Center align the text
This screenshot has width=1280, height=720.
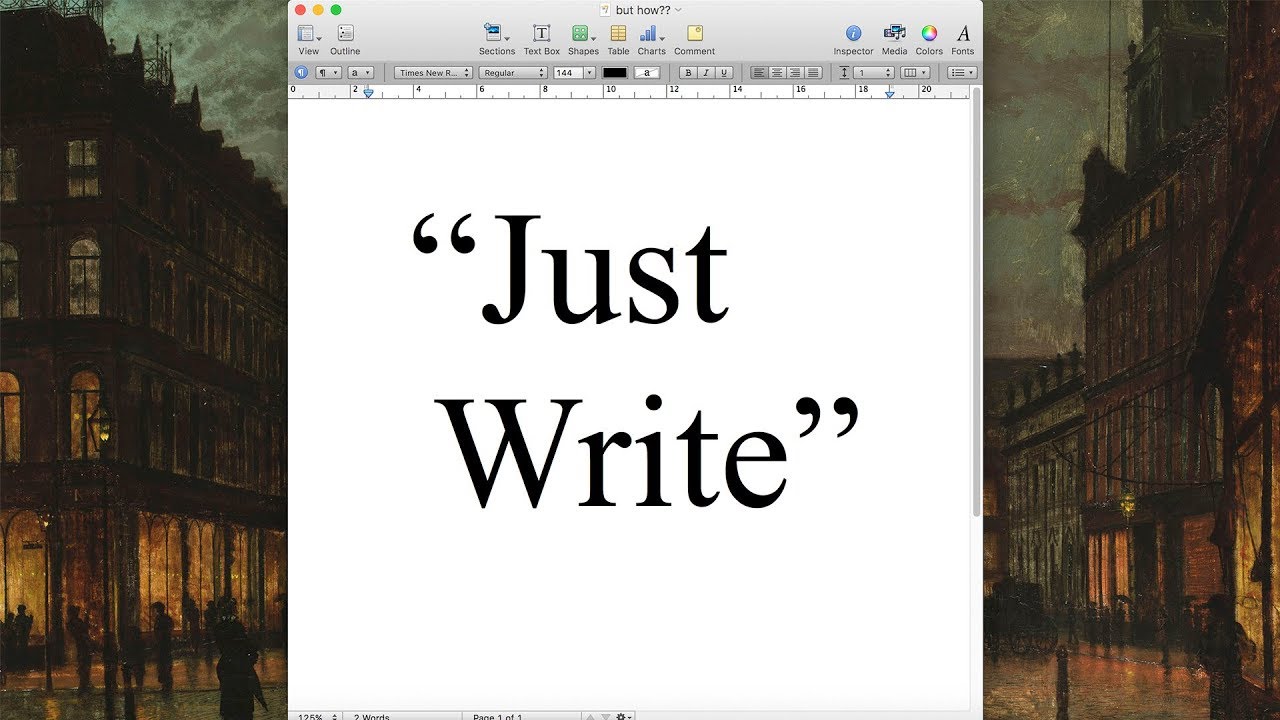point(777,73)
